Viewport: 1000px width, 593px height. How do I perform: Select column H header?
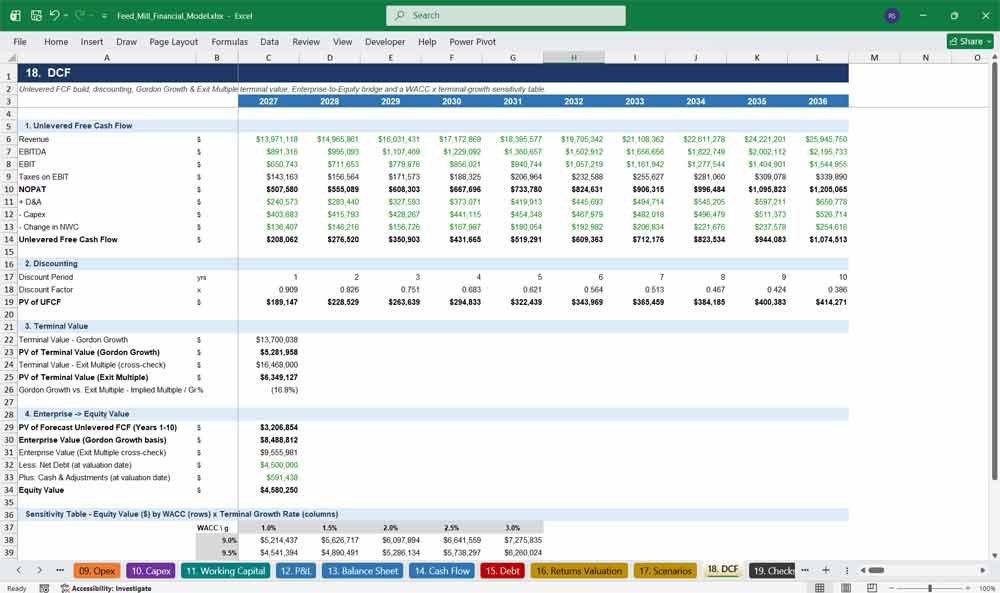[x=573, y=57]
